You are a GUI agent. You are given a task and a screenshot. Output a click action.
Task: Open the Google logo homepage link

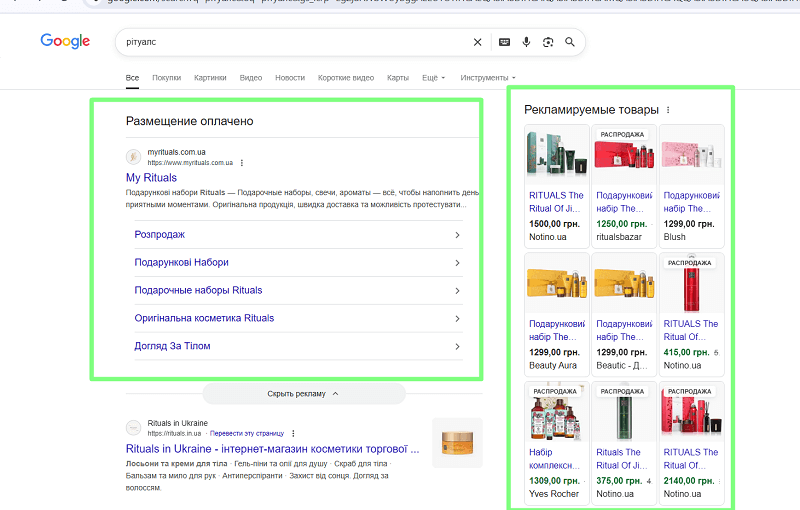65,41
